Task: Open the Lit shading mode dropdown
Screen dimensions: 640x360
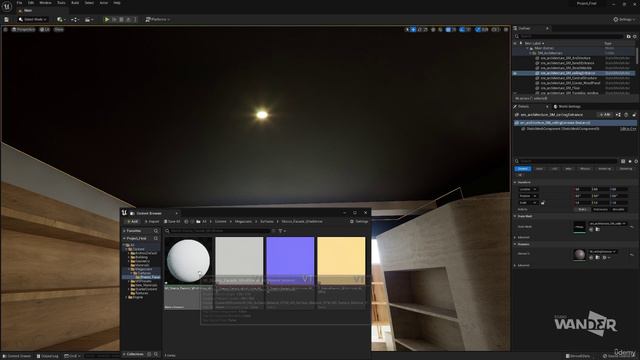Action: [45, 29]
